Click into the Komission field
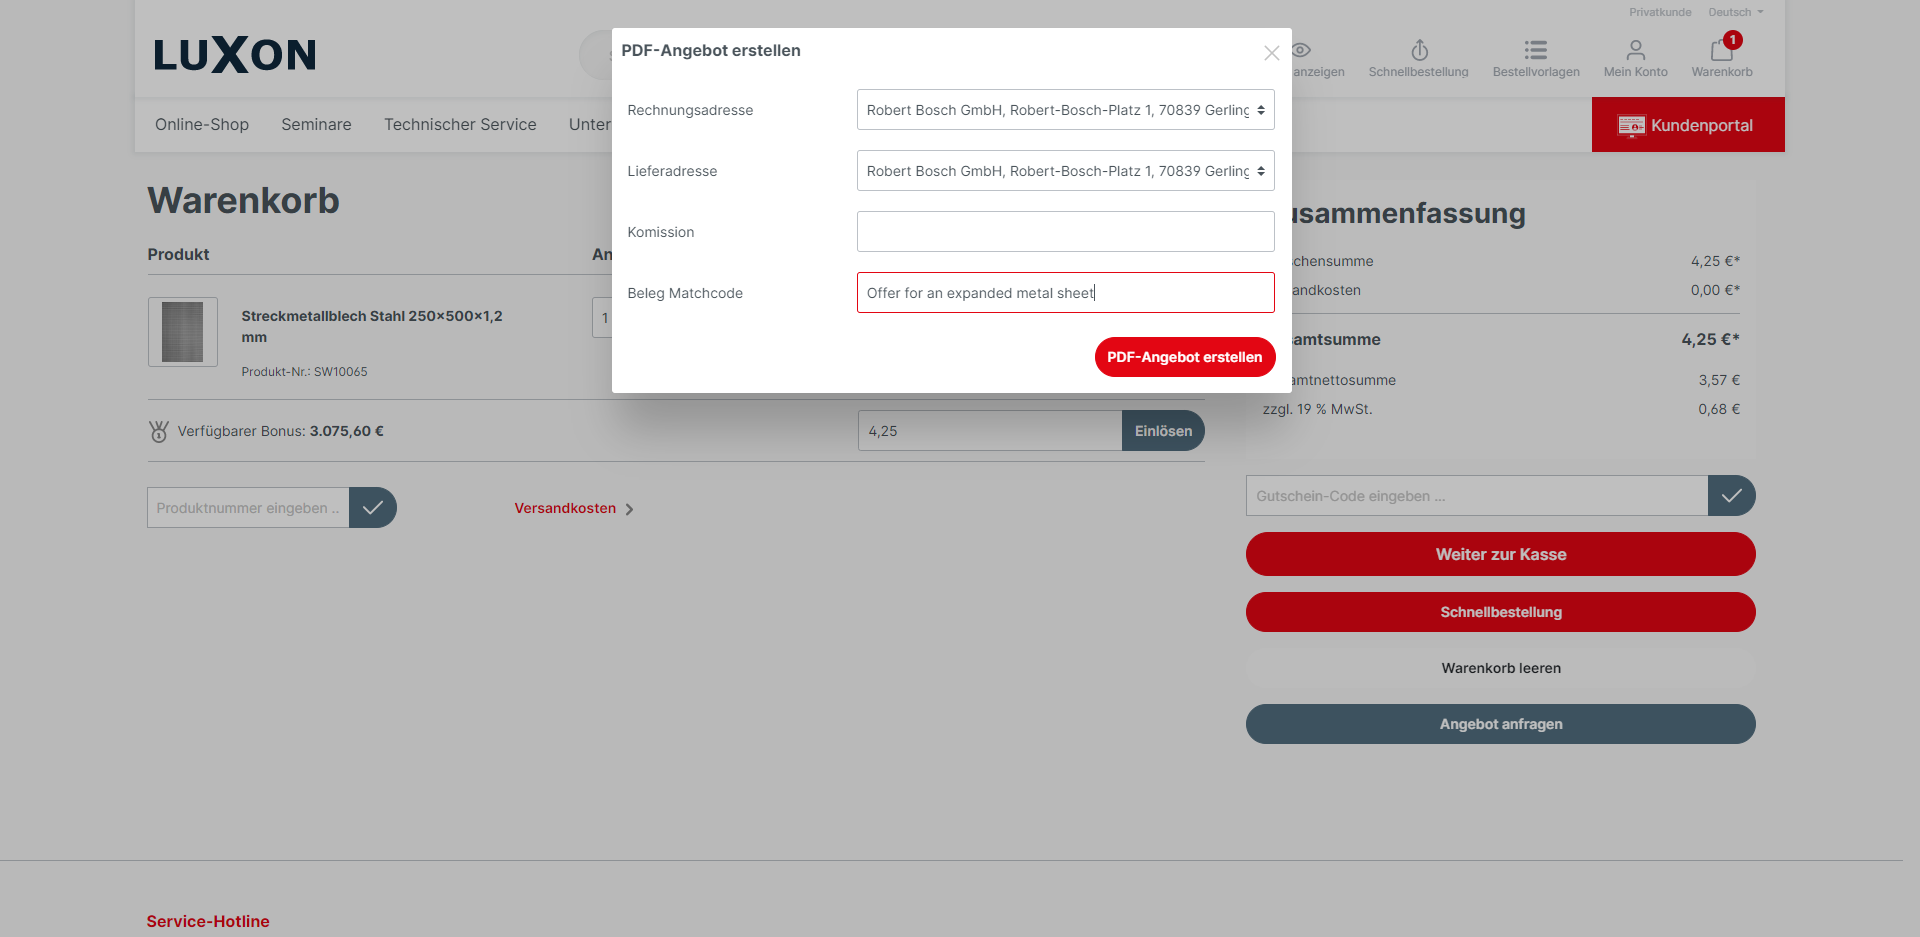Image resolution: width=1920 pixels, height=937 pixels. (x=1065, y=232)
